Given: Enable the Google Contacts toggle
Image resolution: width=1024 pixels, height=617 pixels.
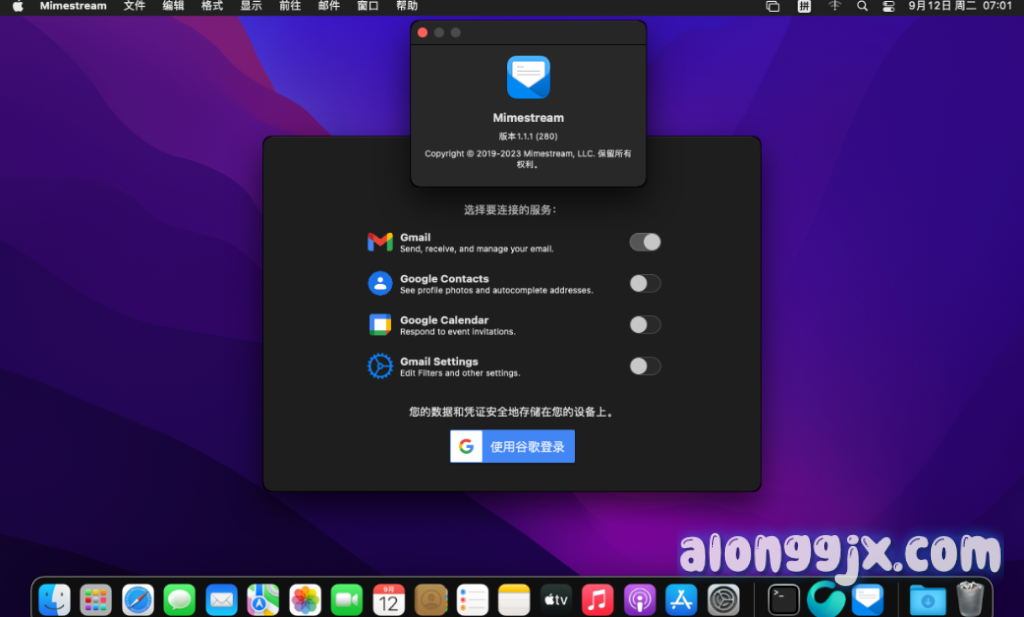Looking at the screenshot, I should click(645, 283).
